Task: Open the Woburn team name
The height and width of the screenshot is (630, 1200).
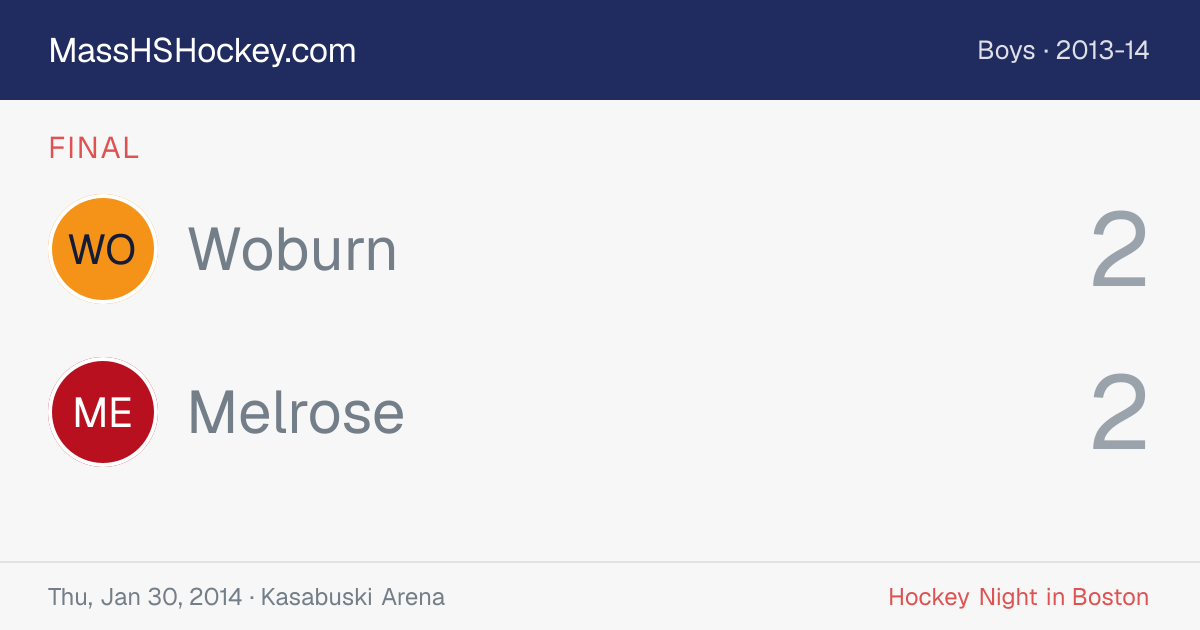Action: 293,249
